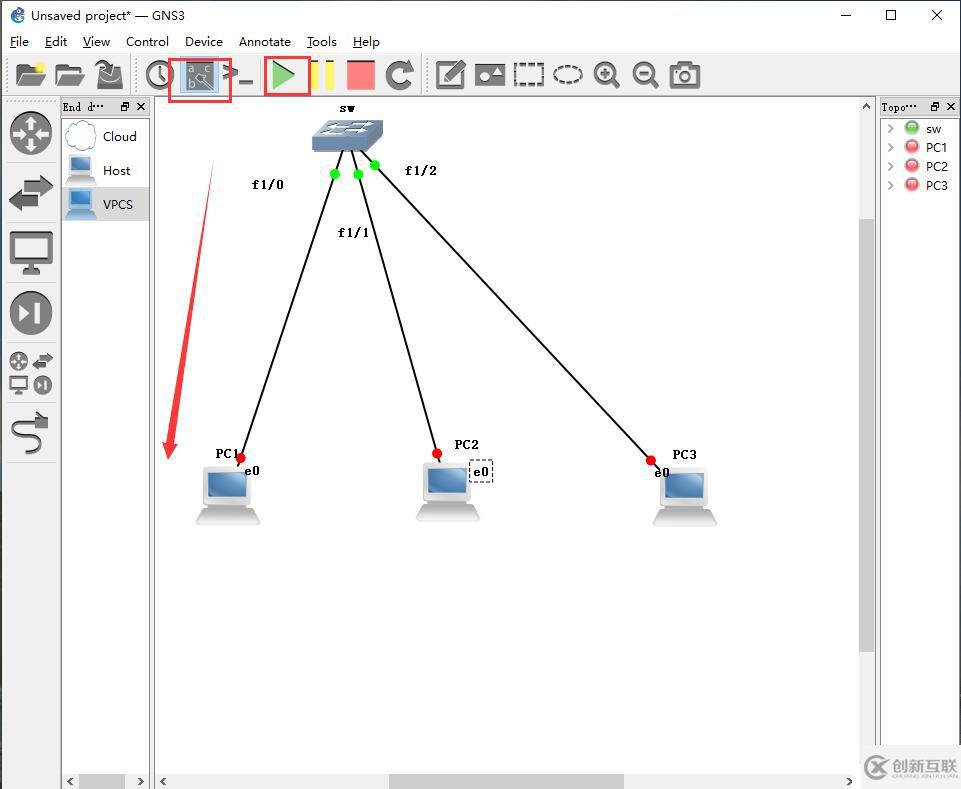
Task: Maximize the GNS3 window
Action: [x=891, y=15]
